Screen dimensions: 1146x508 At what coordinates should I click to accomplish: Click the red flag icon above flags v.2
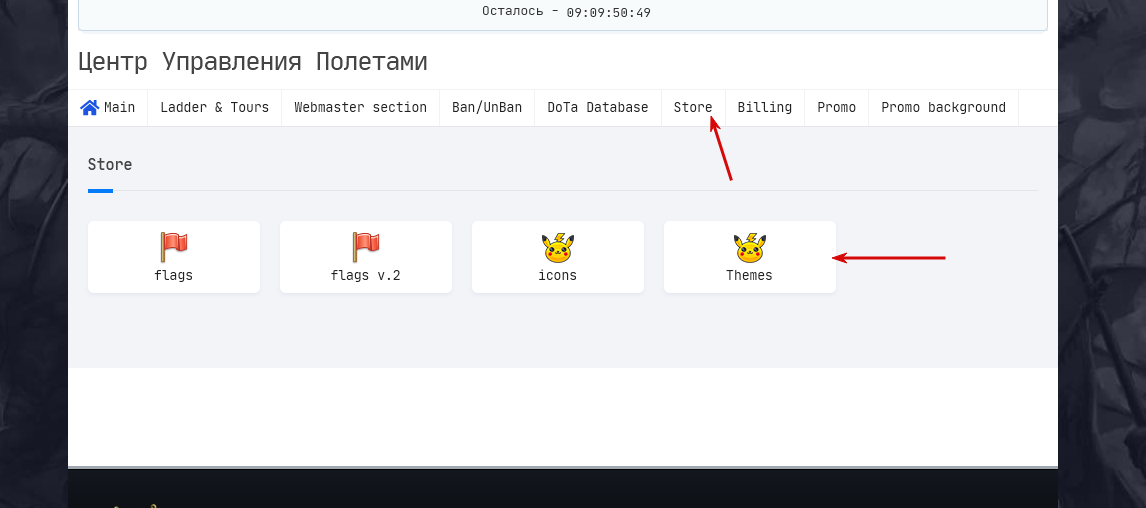click(x=365, y=248)
